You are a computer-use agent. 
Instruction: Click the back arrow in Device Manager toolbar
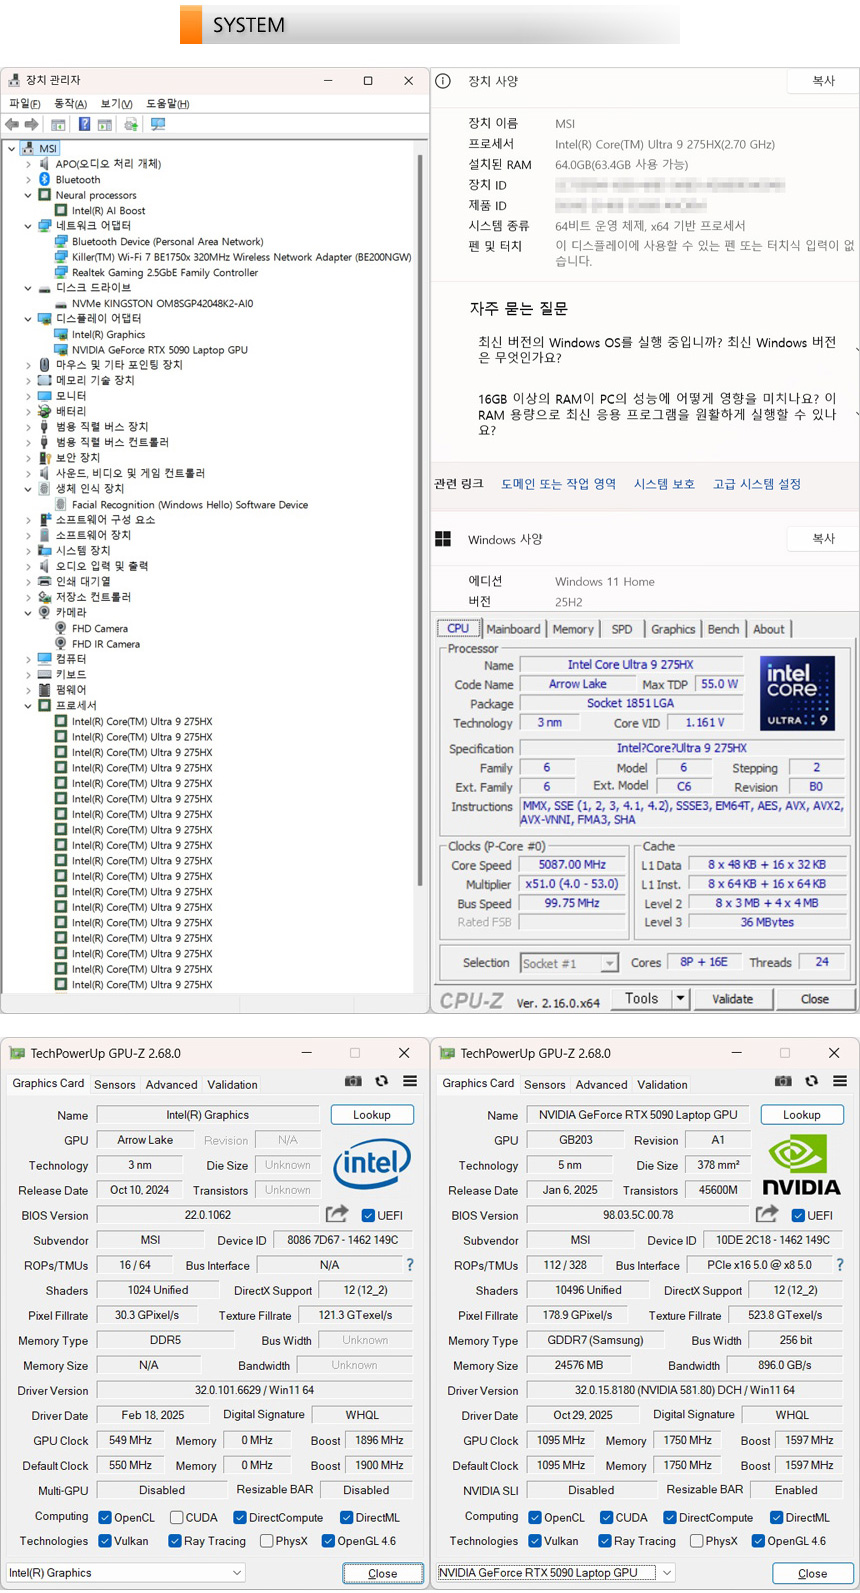coord(12,125)
